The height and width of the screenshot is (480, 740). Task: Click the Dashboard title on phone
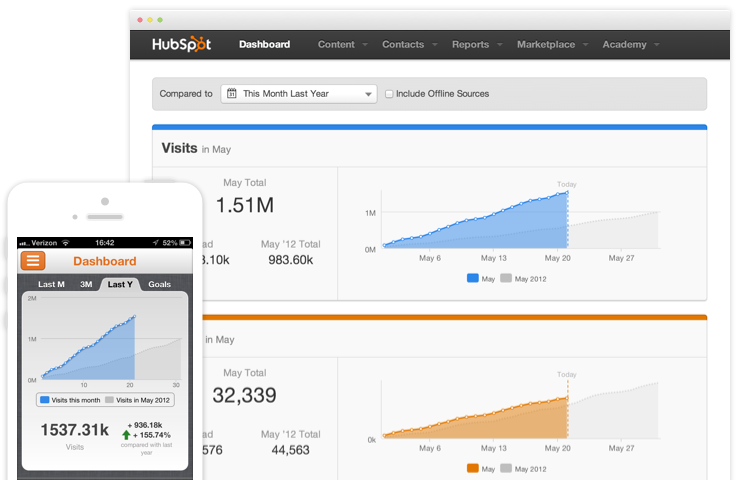105,261
